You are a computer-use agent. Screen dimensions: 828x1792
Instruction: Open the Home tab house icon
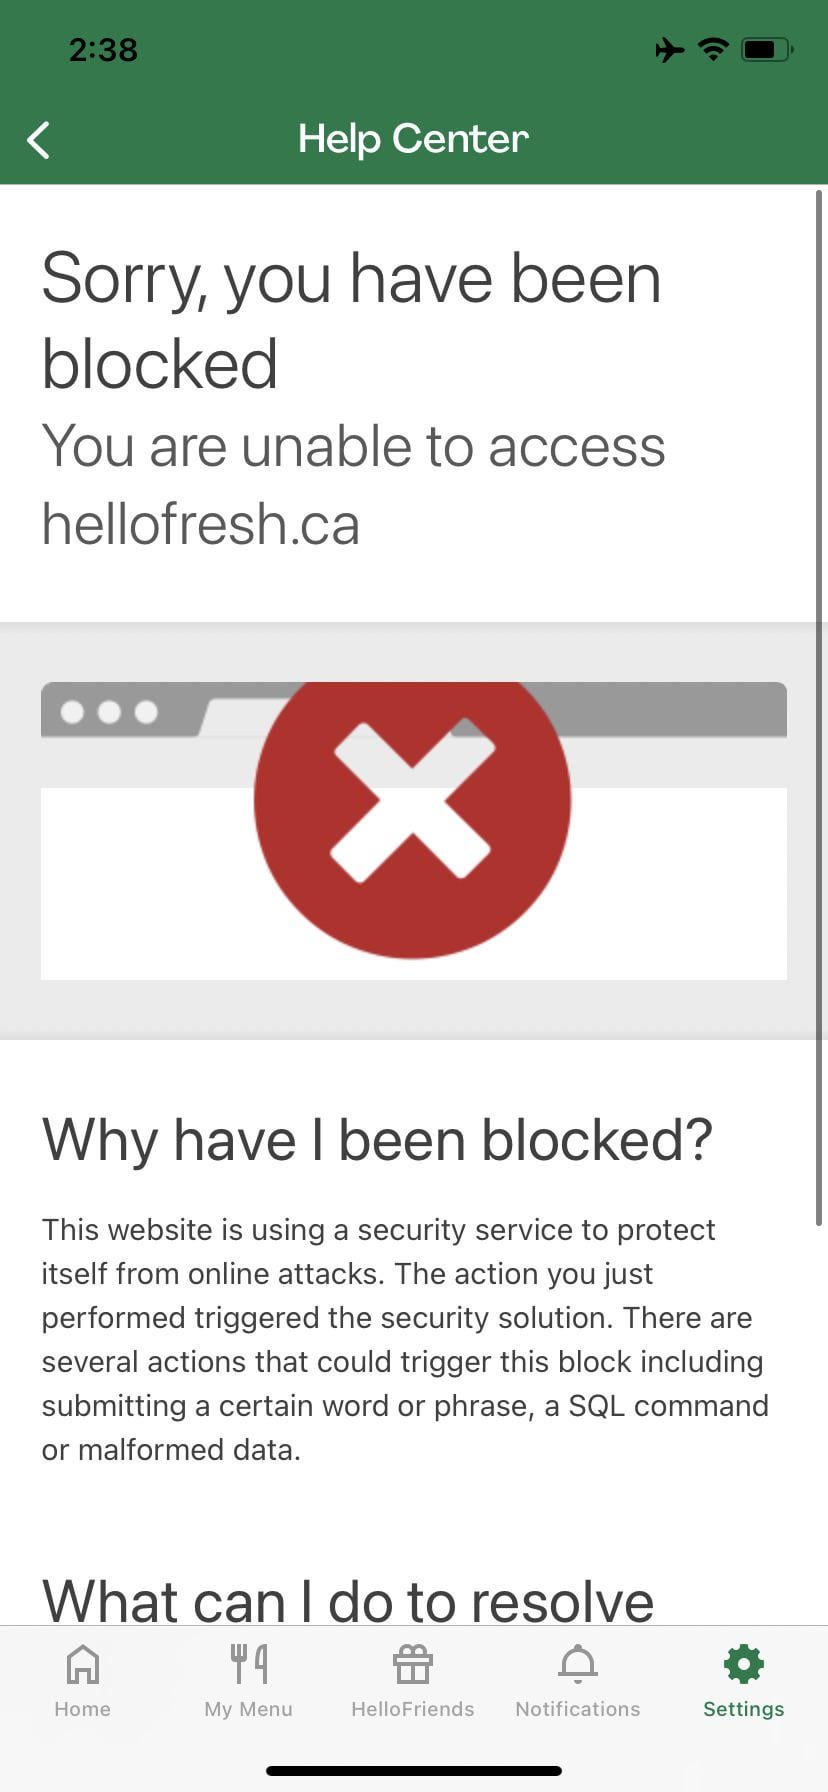pyautogui.click(x=82, y=1665)
